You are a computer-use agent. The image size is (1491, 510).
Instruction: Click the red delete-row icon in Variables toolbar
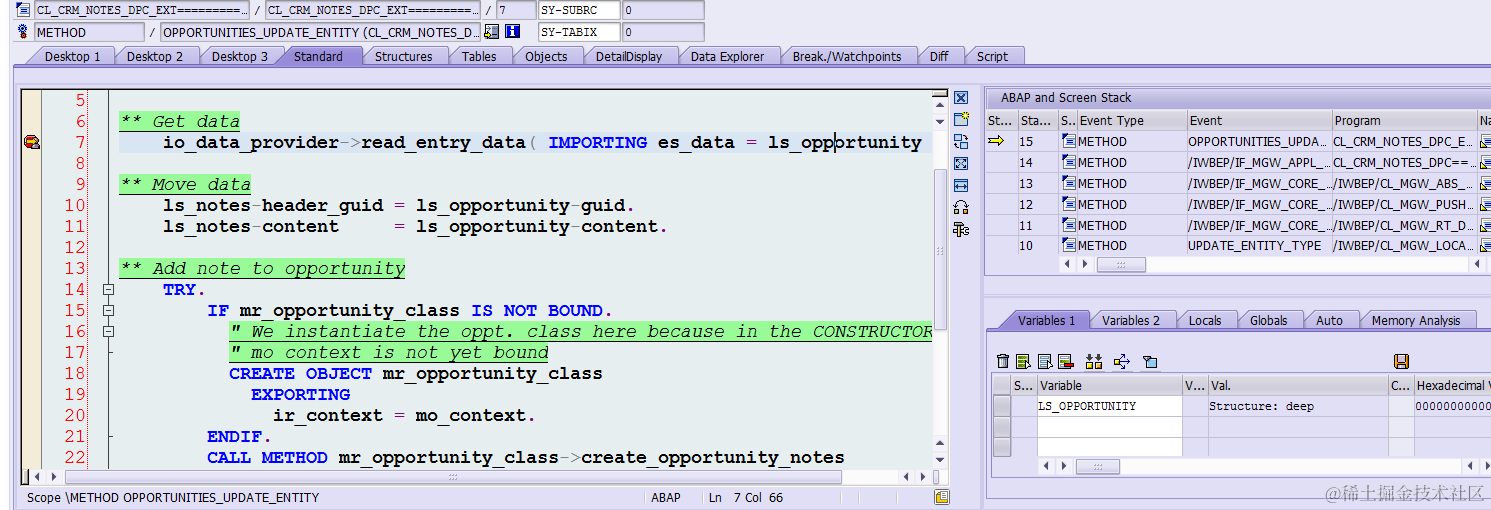(1065, 361)
